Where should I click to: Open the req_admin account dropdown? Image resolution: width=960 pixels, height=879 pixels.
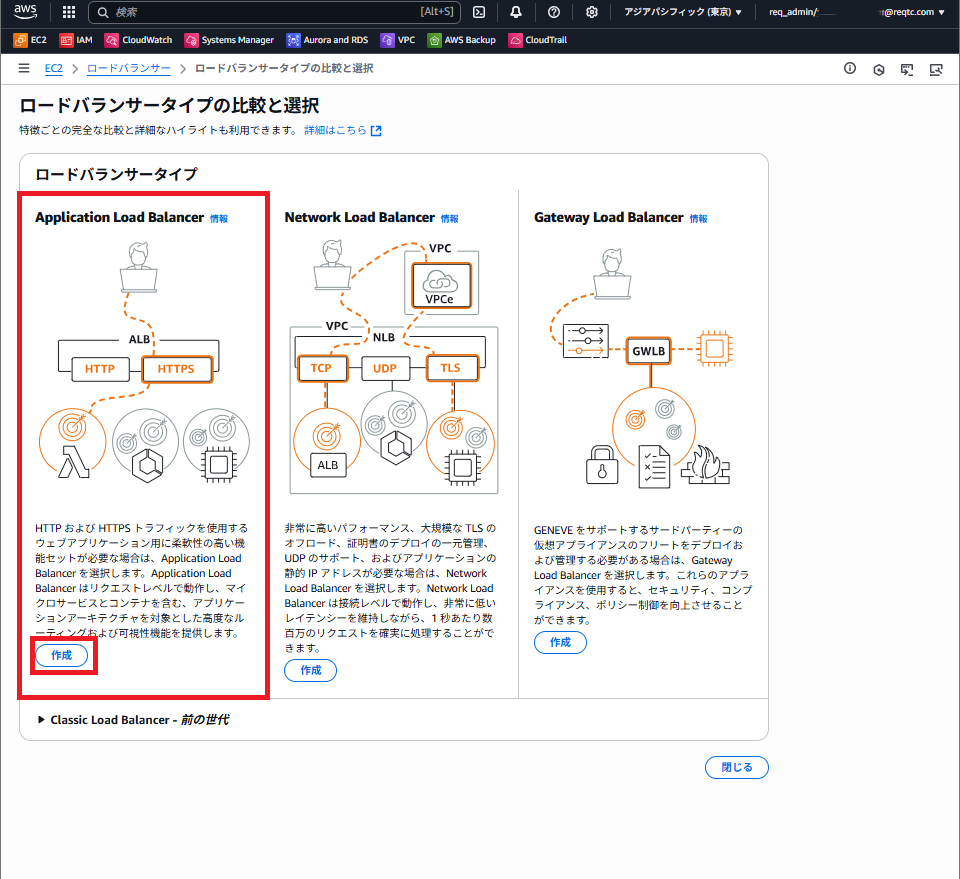pyautogui.click(x=857, y=12)
